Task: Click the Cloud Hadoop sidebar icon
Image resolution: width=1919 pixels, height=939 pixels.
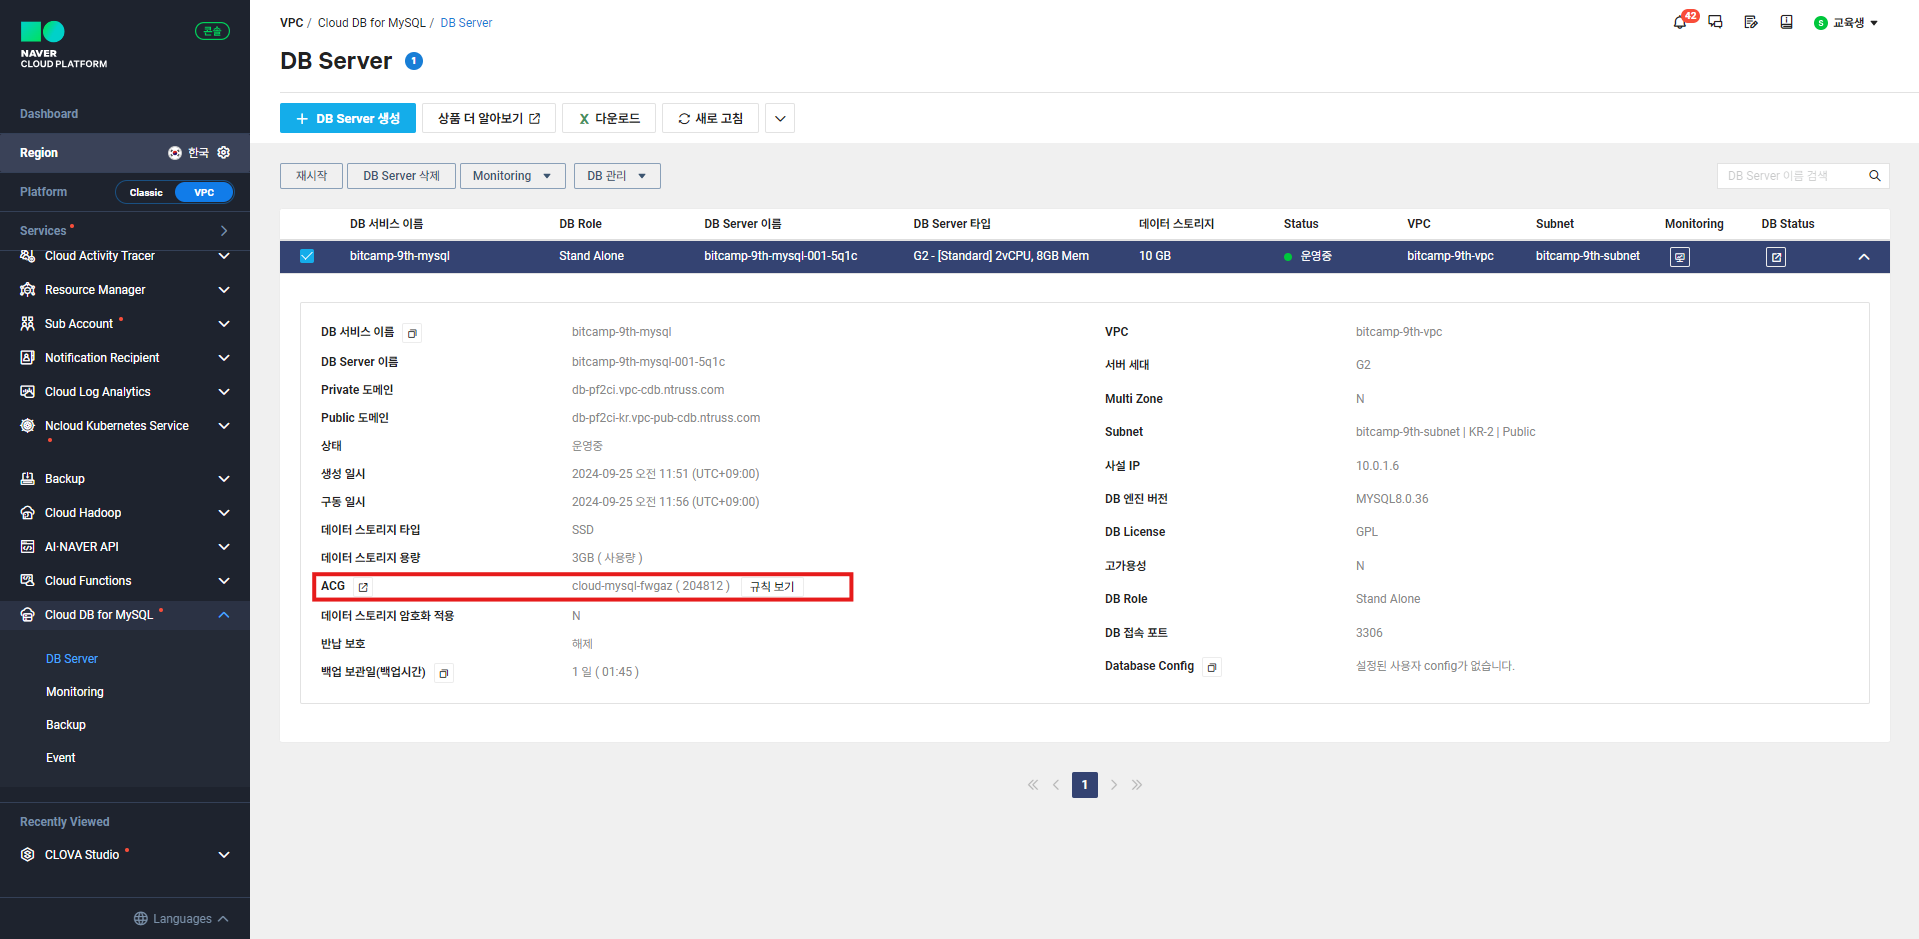Action: coord(28,513)
